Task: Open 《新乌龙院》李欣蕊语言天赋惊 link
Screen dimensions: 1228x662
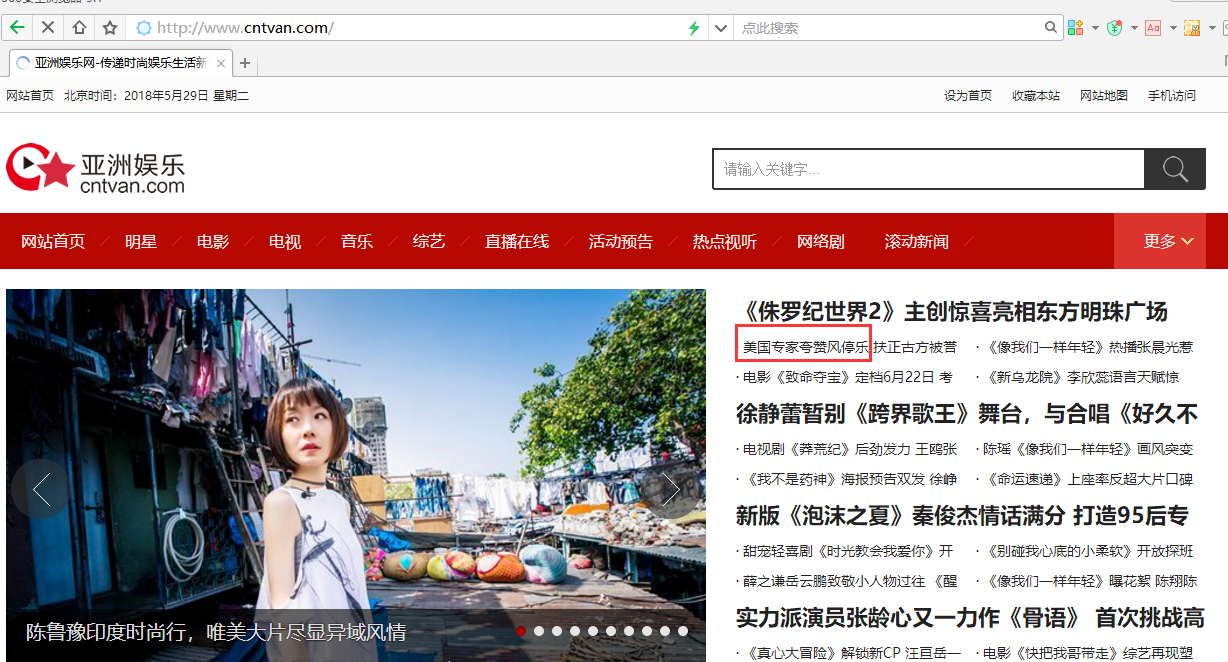Action: (x=1082, y=377)
